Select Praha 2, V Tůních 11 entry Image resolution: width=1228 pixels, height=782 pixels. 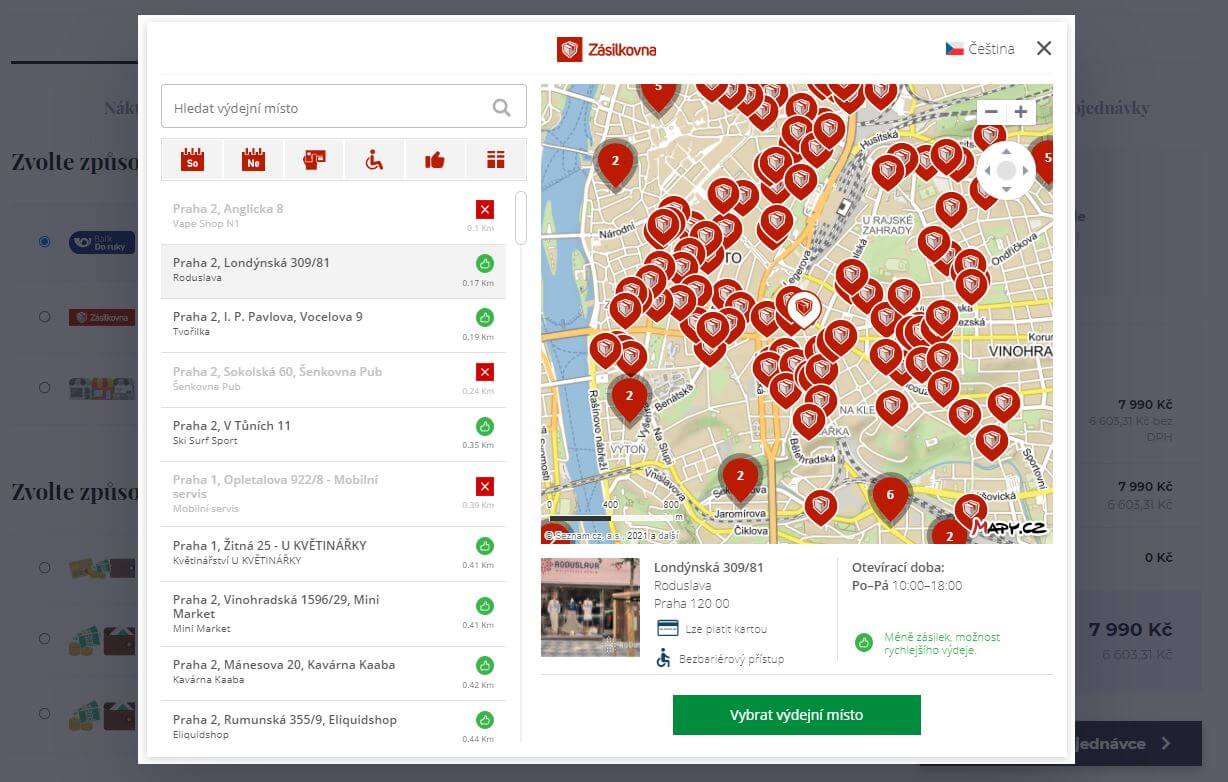[333, 434]
